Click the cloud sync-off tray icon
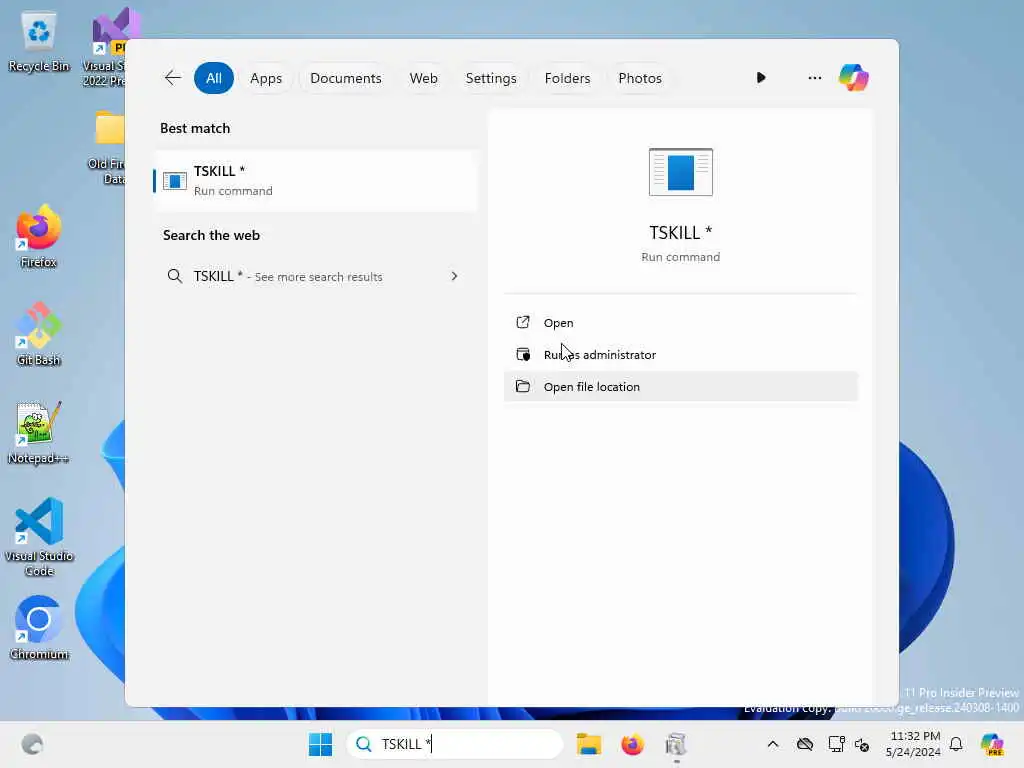This screenshot has height=768, width=1024. 805,744
